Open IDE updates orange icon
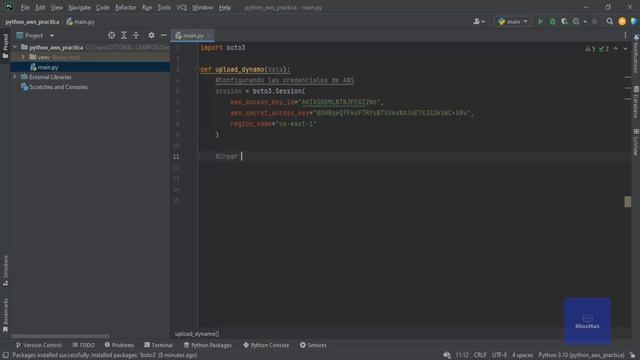640x360 pixels. [622, 21]
